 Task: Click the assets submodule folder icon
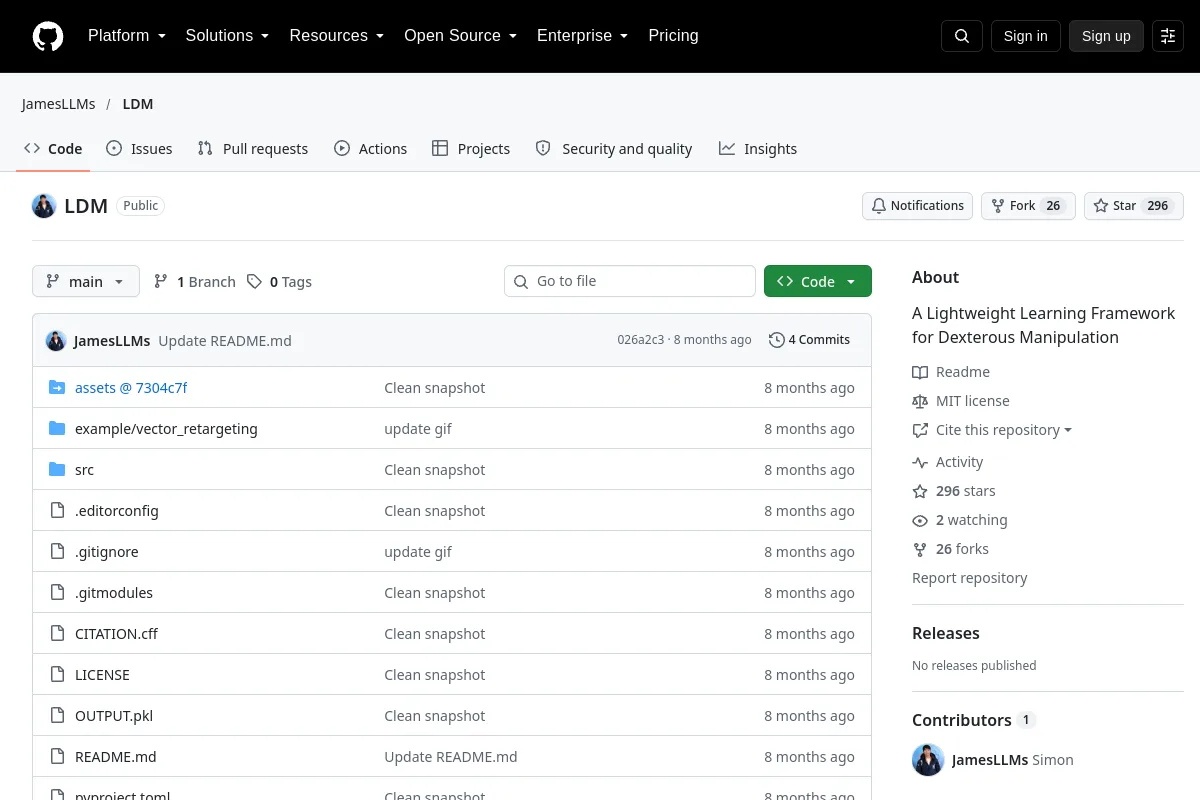coord(57,388)
